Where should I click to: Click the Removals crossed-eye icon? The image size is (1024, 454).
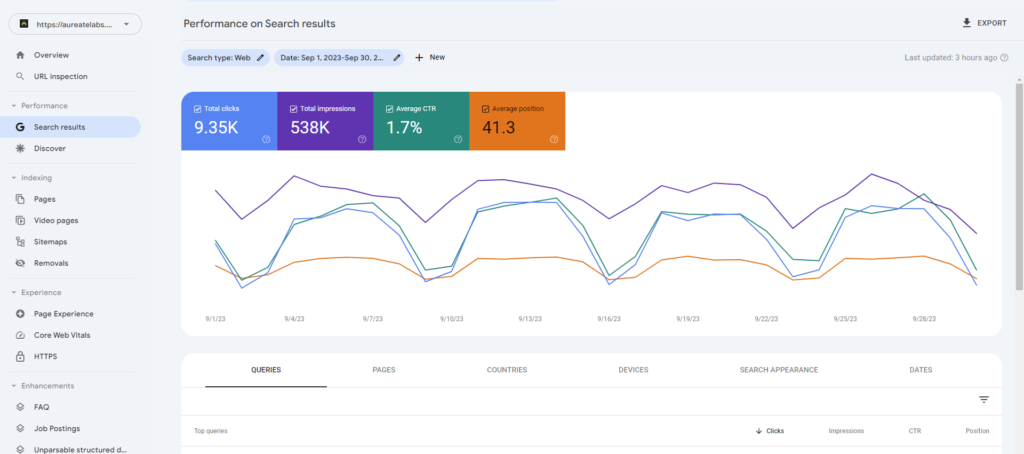point(20,263)
